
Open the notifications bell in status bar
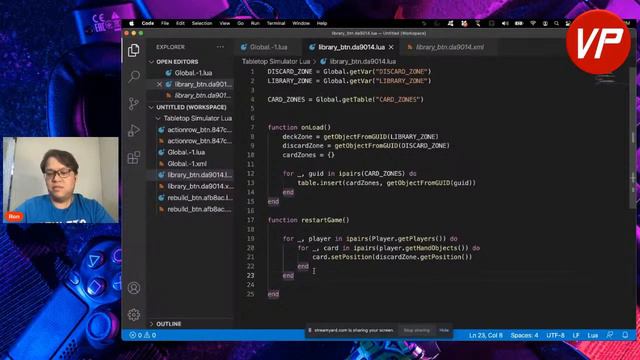(625, 335)
